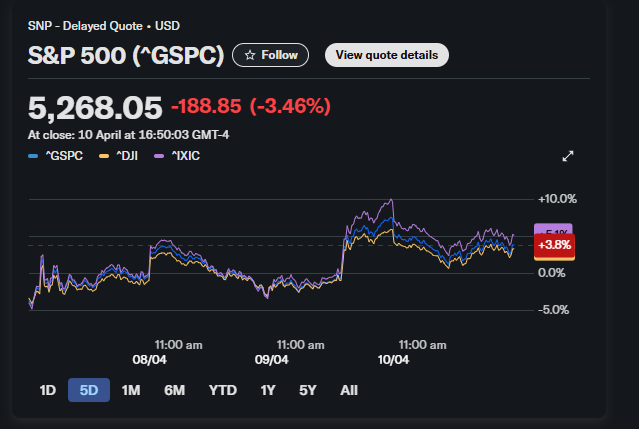Click the red +3.8% price label
The width and height of the screenshot is (639, 429).
tap(554, 245)
